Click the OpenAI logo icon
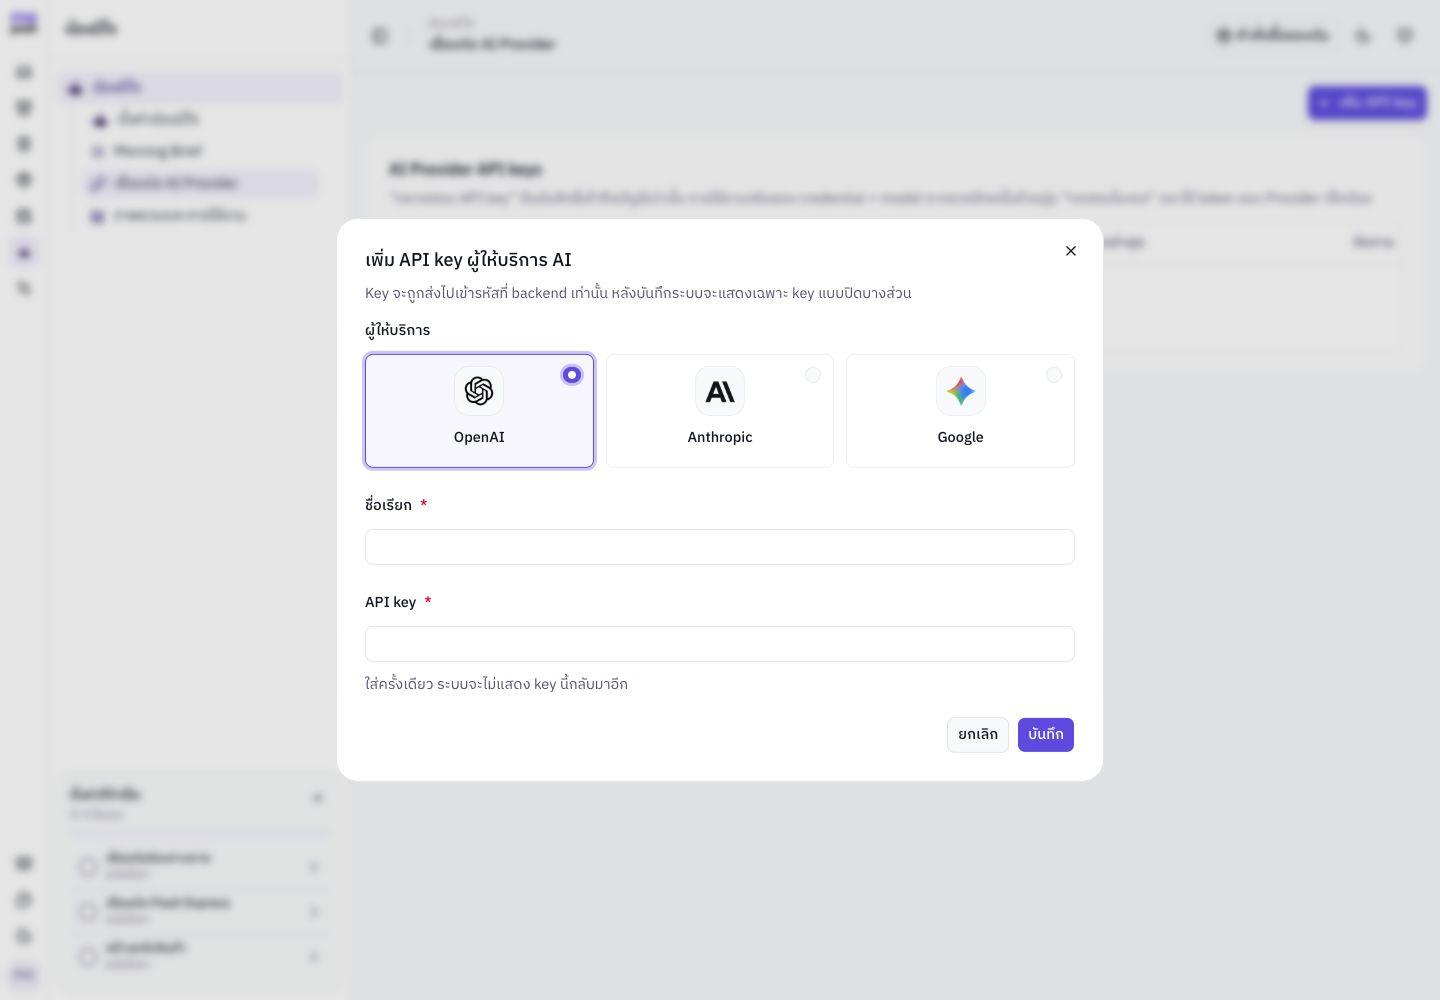The width and height of the screenshot is (1440, 1000). 479,391
